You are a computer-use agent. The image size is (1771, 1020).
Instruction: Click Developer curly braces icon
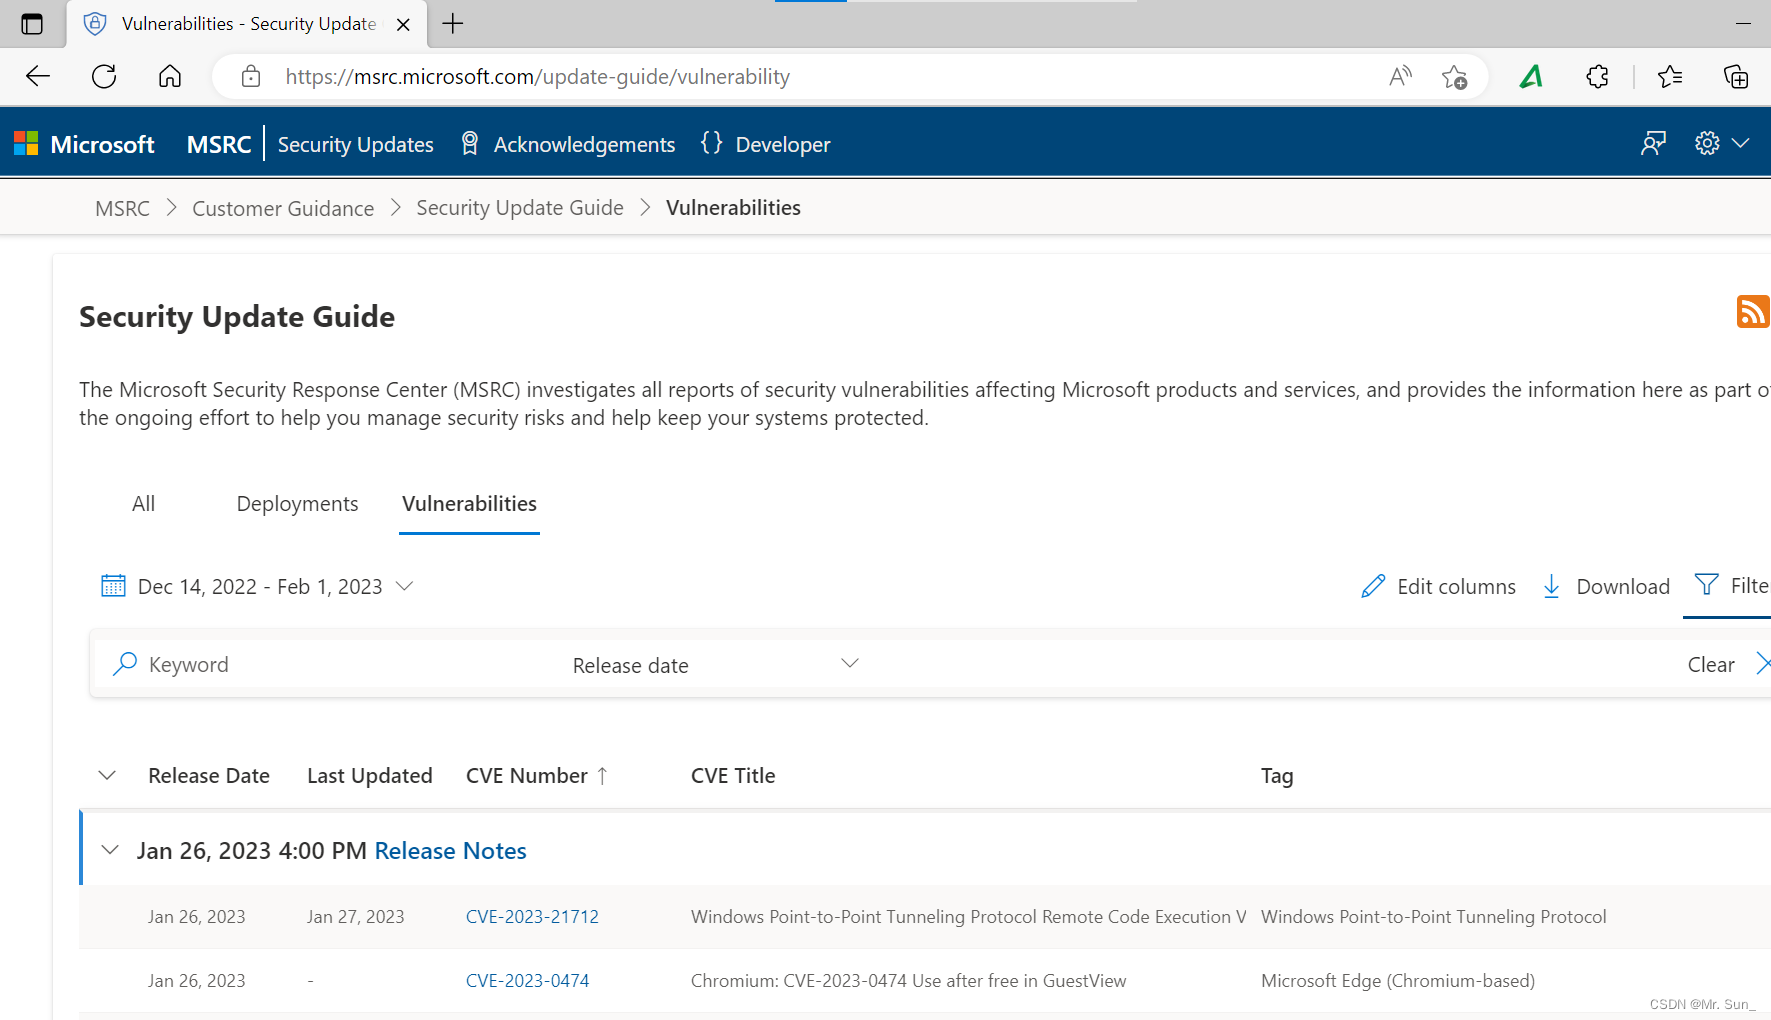[x=711, y=143]
